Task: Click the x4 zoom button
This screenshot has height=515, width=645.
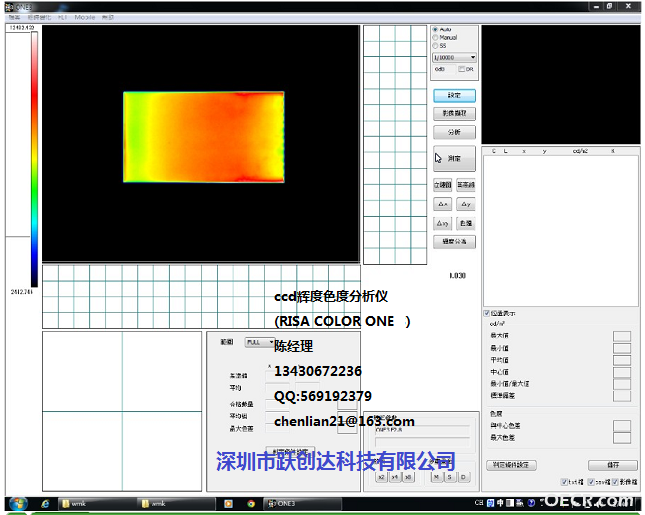Action: click(x=395, y=477)
